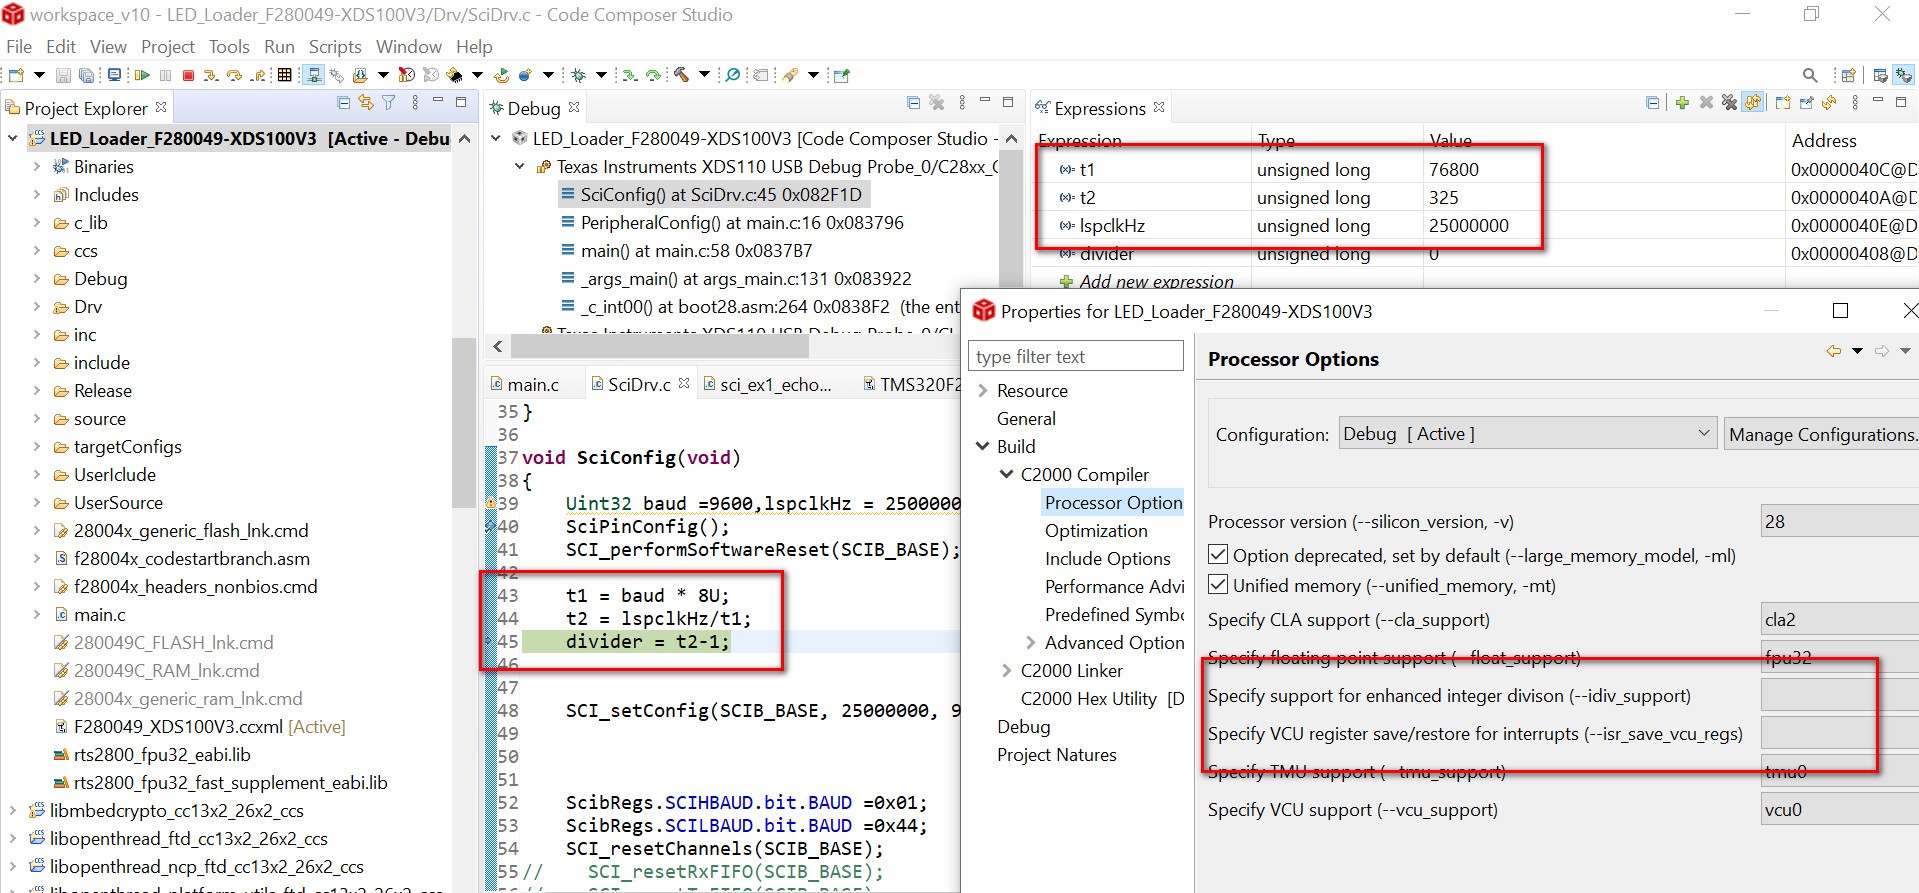Open the Scripts menu
The image size is (1919, 893).
(334, 47)
